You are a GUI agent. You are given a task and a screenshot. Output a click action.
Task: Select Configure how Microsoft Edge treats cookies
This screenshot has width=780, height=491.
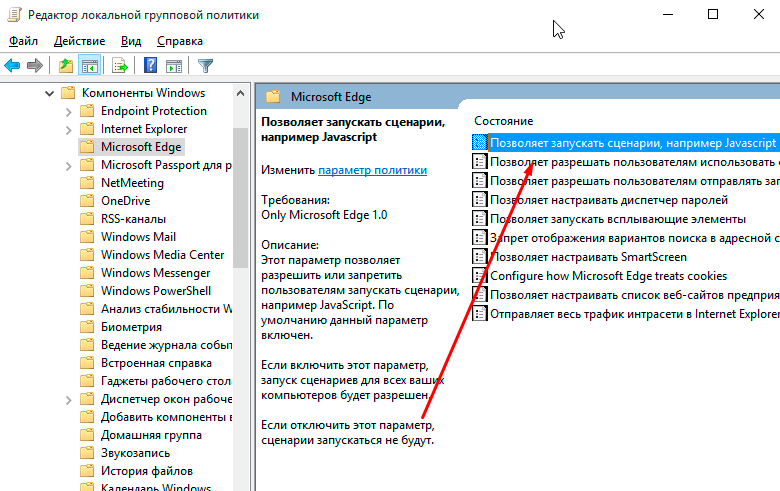608,276
